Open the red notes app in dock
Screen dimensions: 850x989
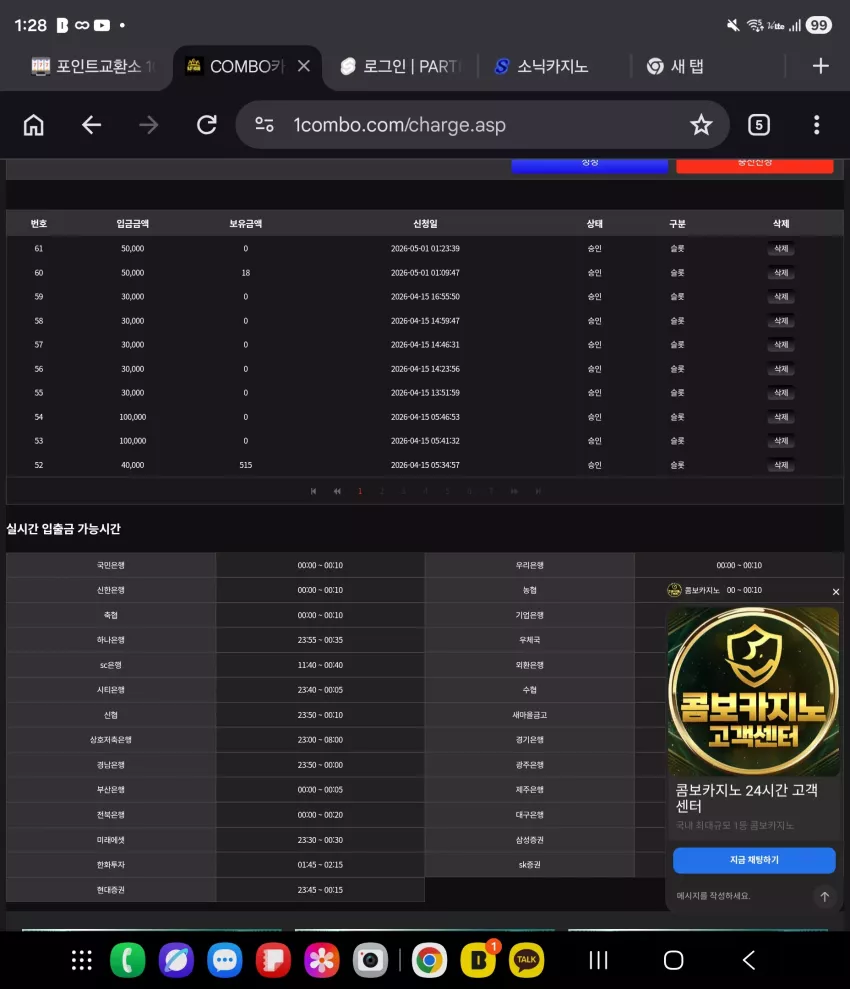[x=273, y=960]
